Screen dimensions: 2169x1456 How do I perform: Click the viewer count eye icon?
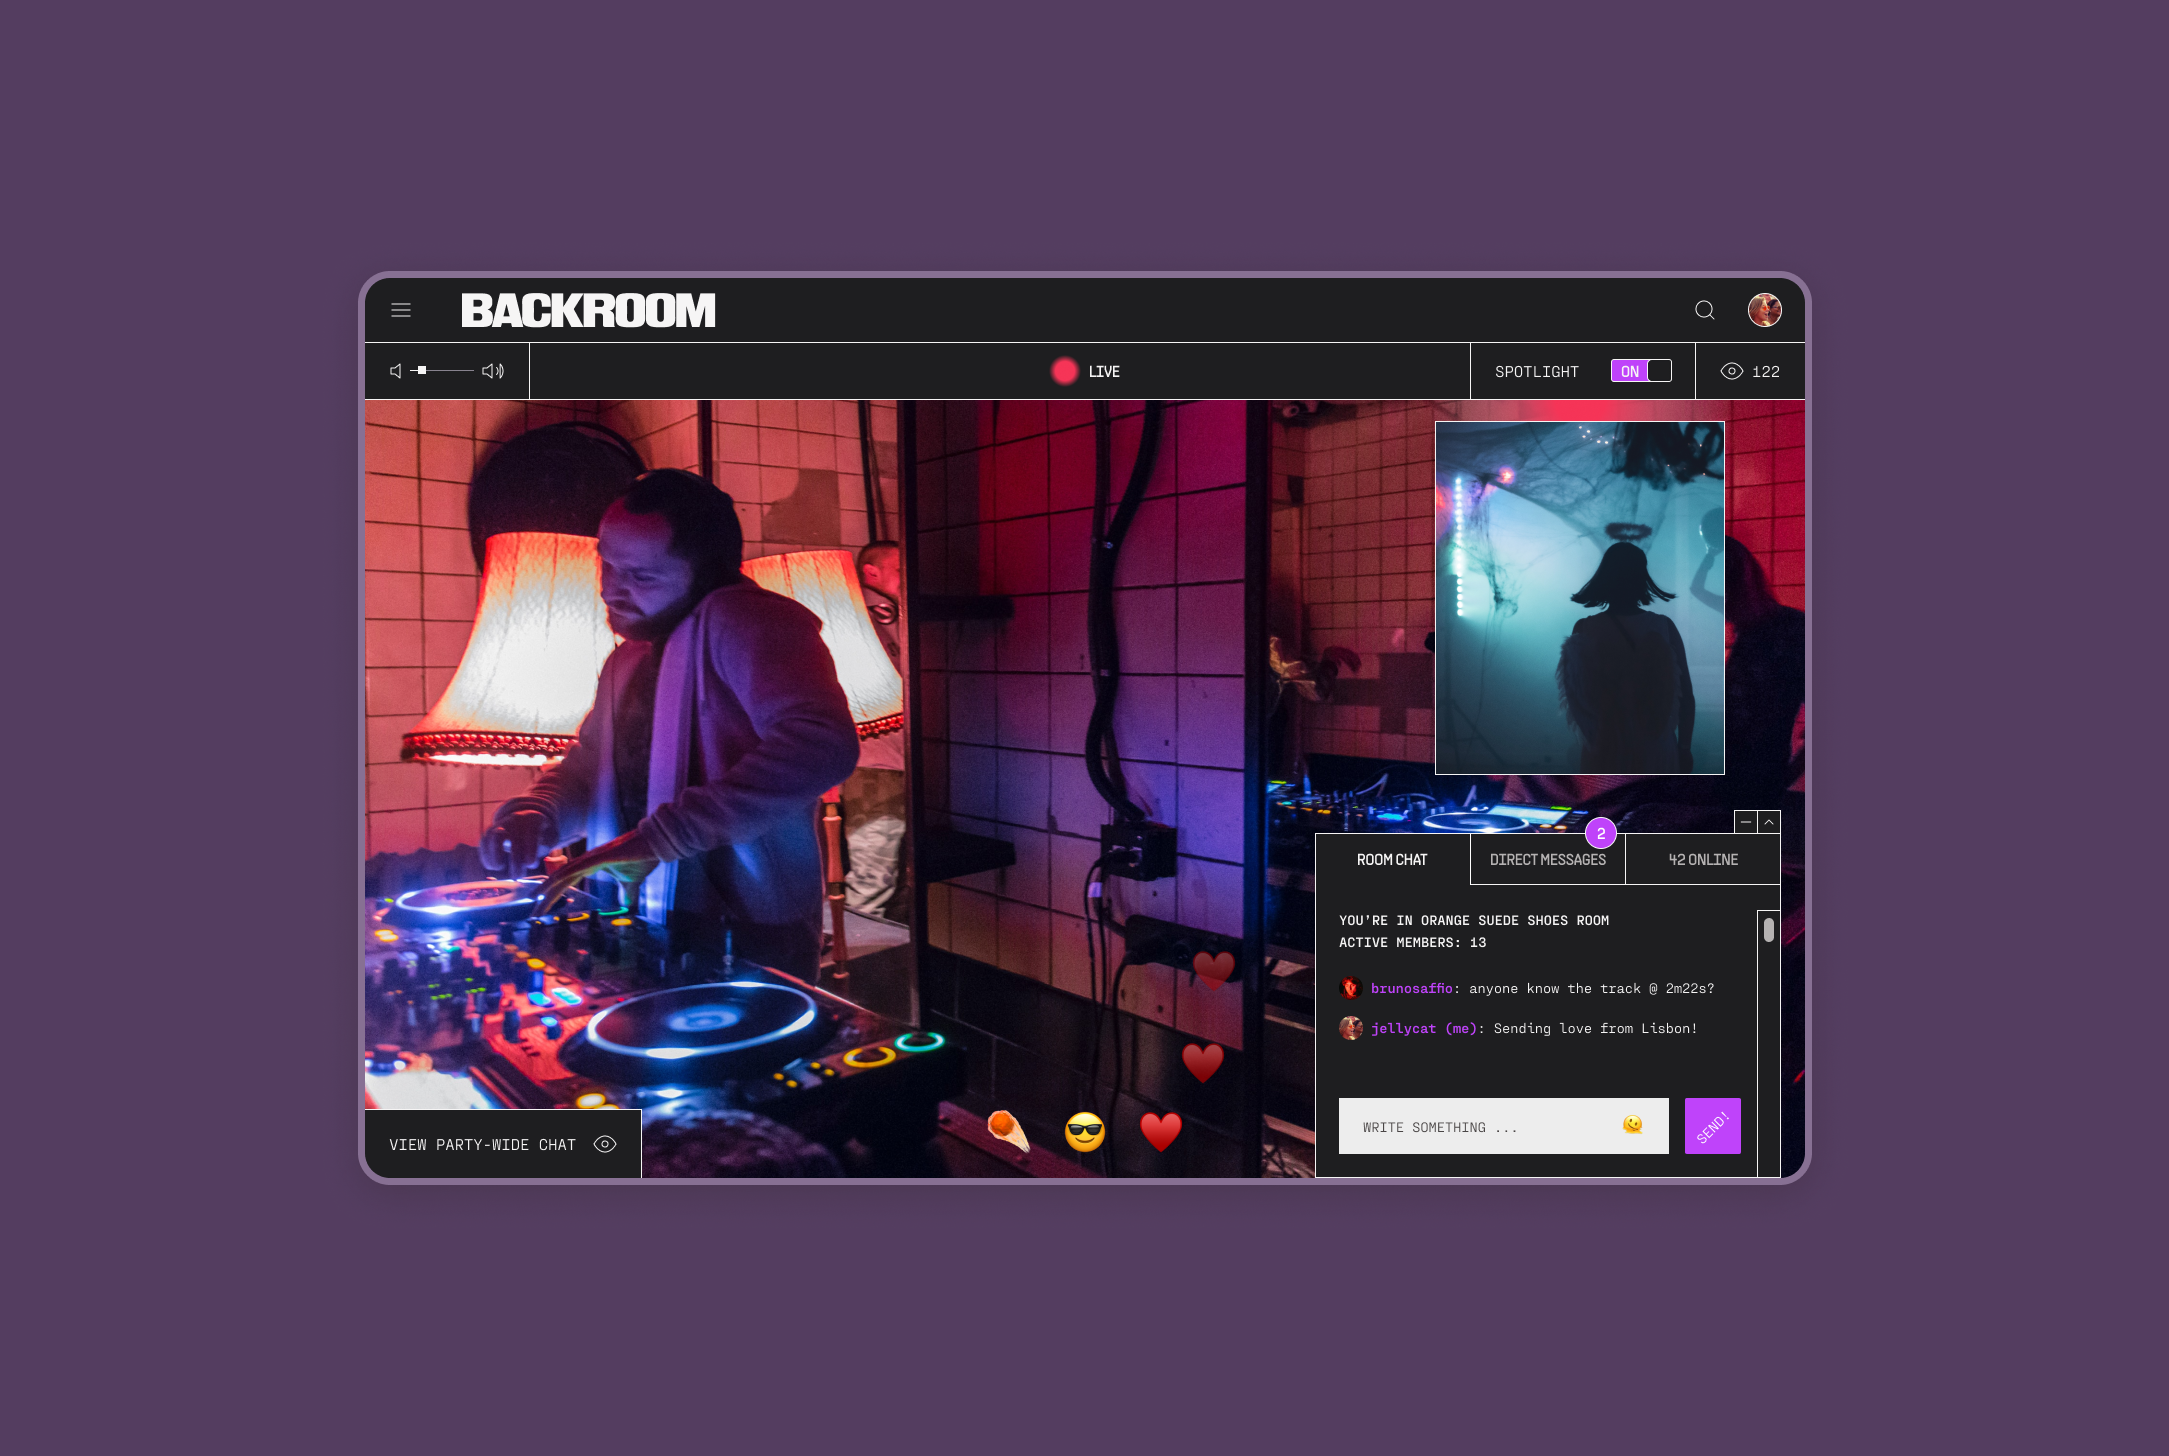[x=1732, y=371]
